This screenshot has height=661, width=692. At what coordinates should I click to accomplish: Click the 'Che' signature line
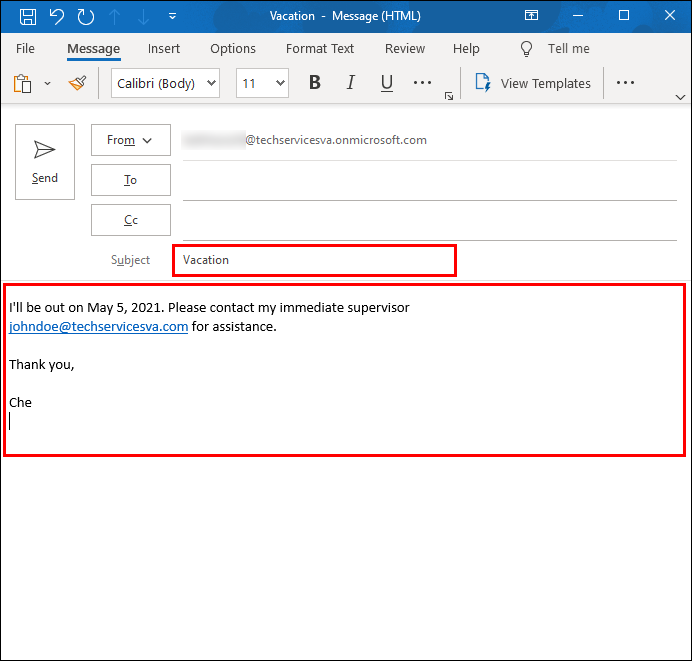tap(20, 402)
